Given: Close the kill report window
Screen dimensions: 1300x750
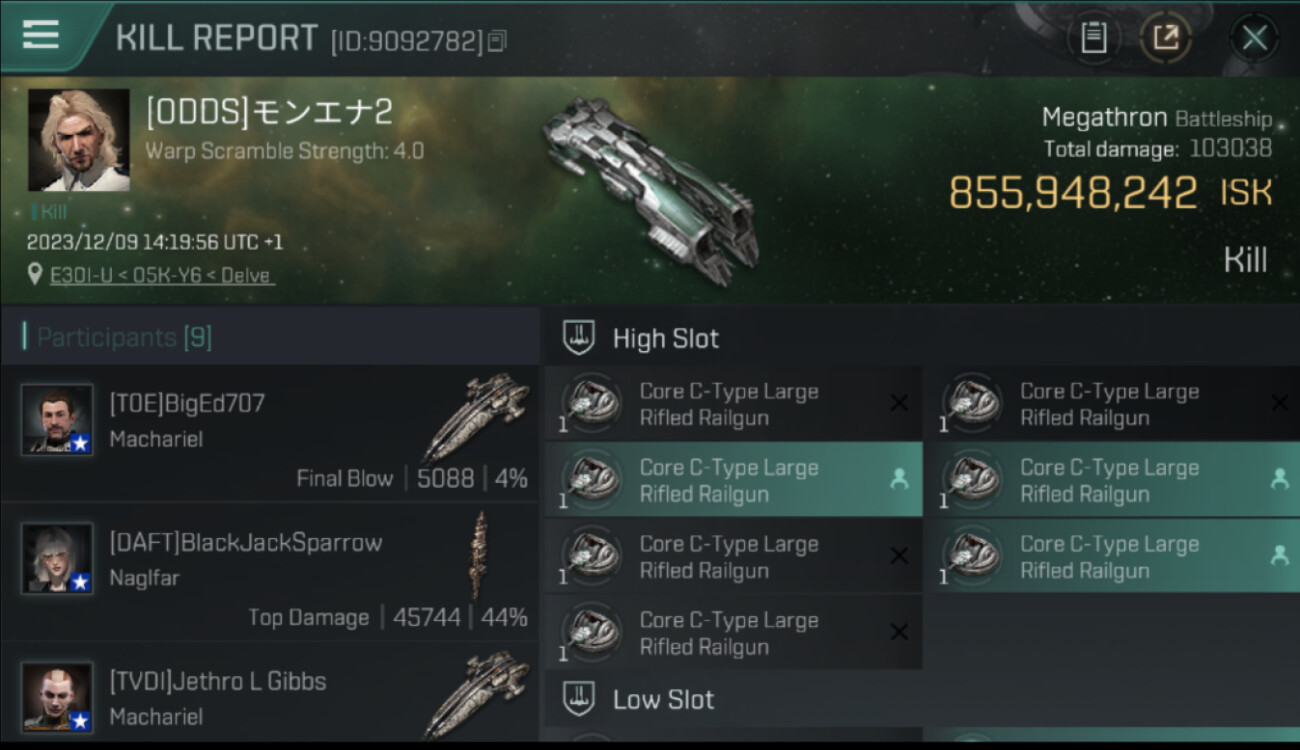Looking at the screenshot, I should pyautogui.click(x=1254, y=39).
